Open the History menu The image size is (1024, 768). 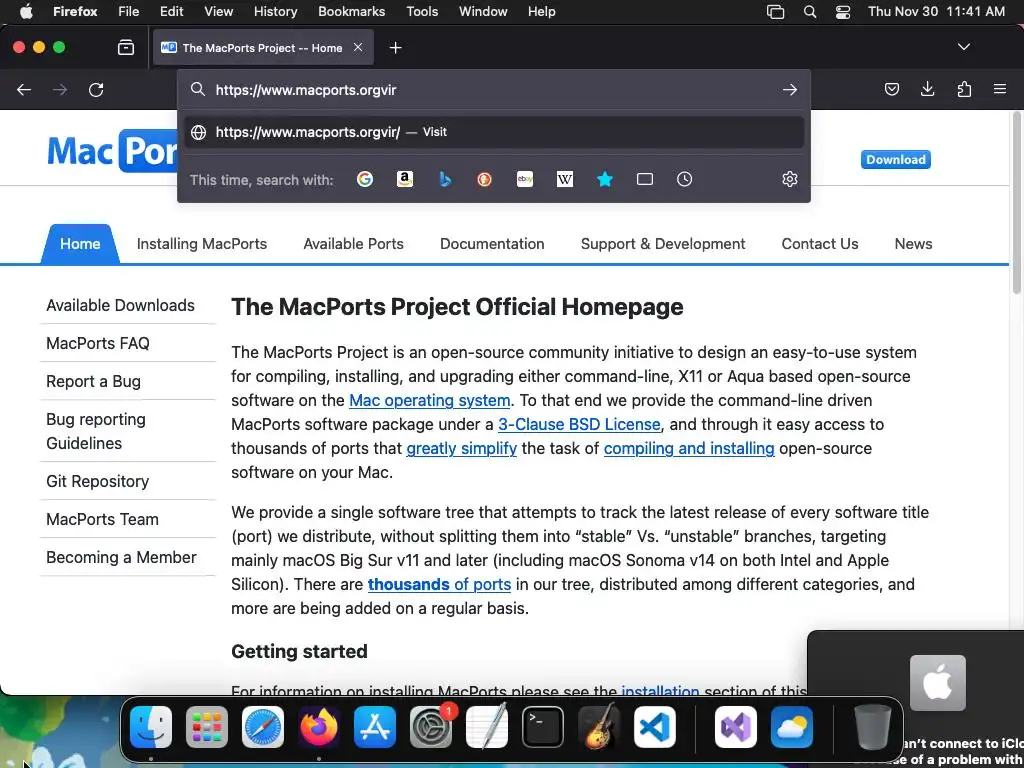click(x=275, y=12)
